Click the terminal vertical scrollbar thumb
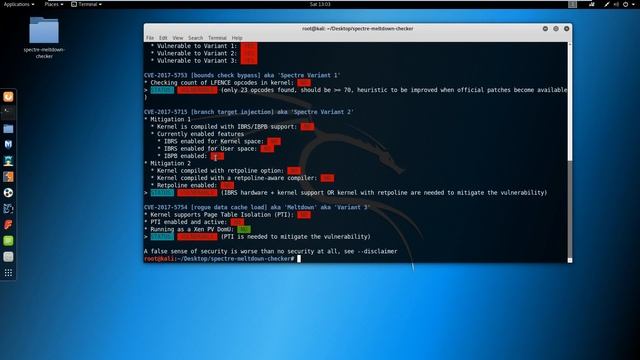Screen dimensions: 640x360 tap(569, 208)
